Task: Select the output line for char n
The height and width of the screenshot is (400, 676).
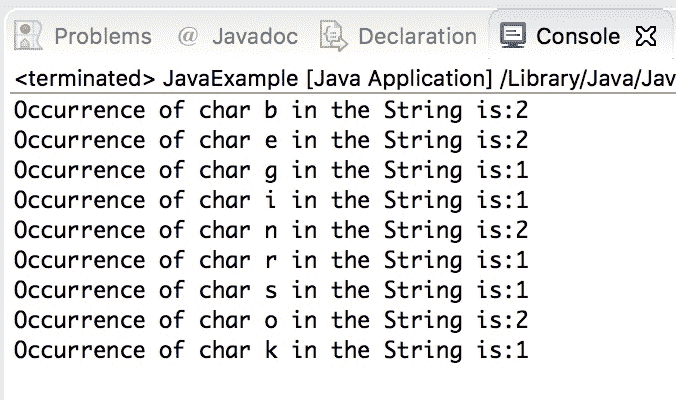Action: 271,230
